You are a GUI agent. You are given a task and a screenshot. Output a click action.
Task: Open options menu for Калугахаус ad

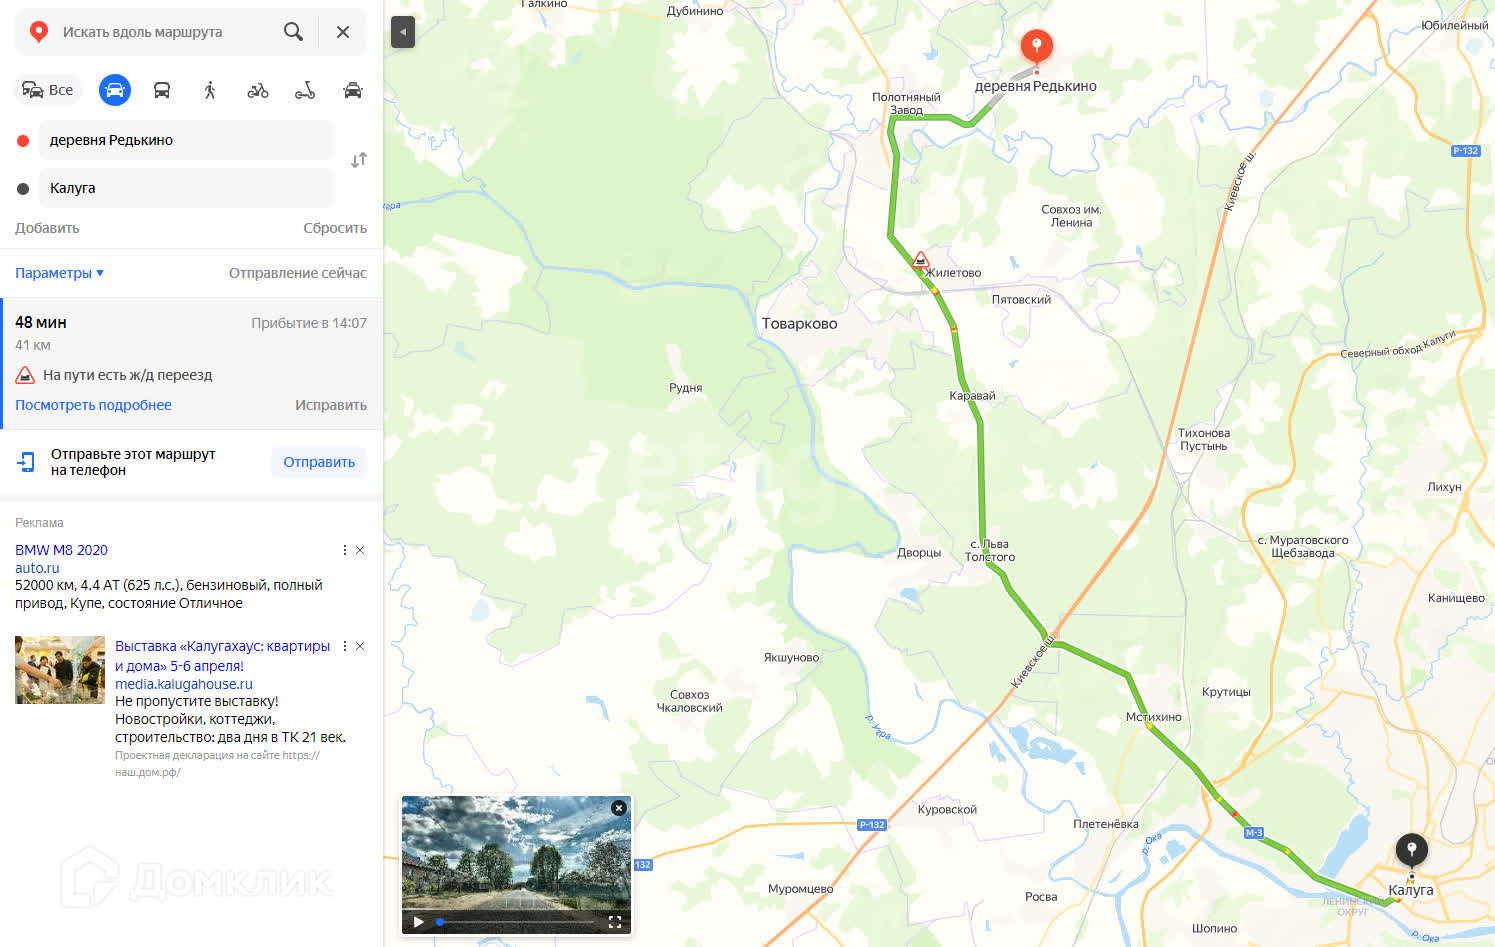coord(345,646)
